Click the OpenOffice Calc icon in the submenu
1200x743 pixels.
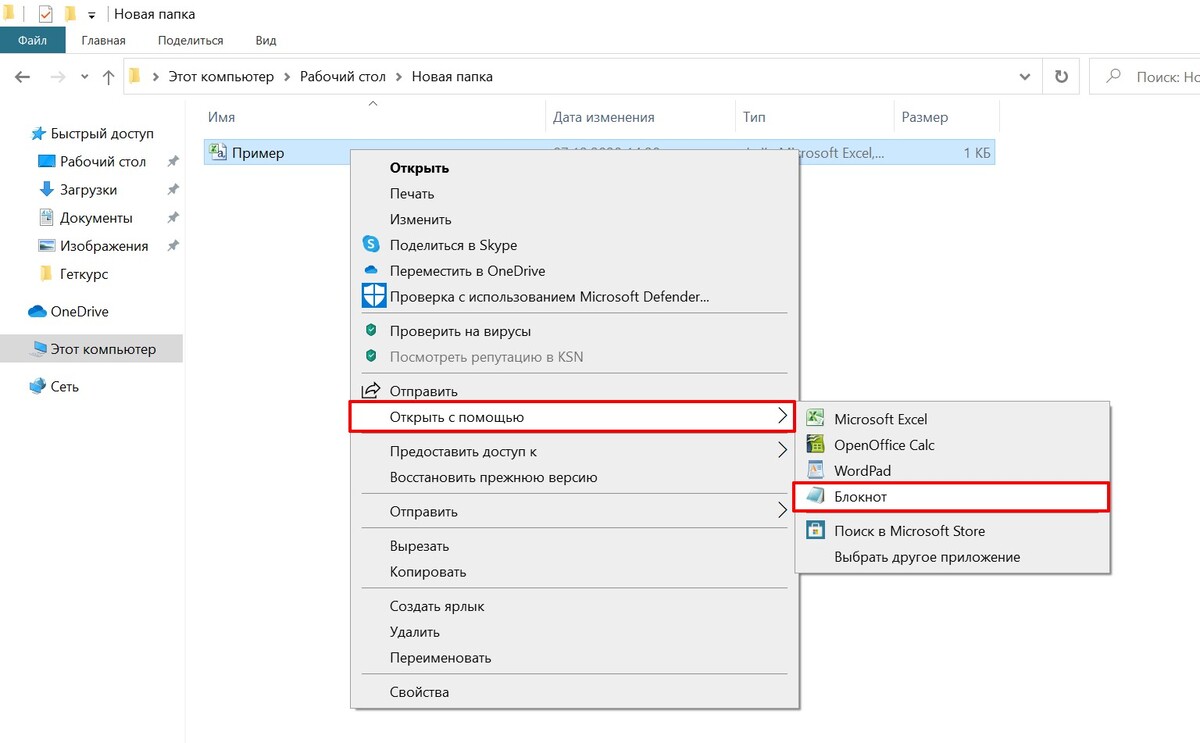(816, 444)
